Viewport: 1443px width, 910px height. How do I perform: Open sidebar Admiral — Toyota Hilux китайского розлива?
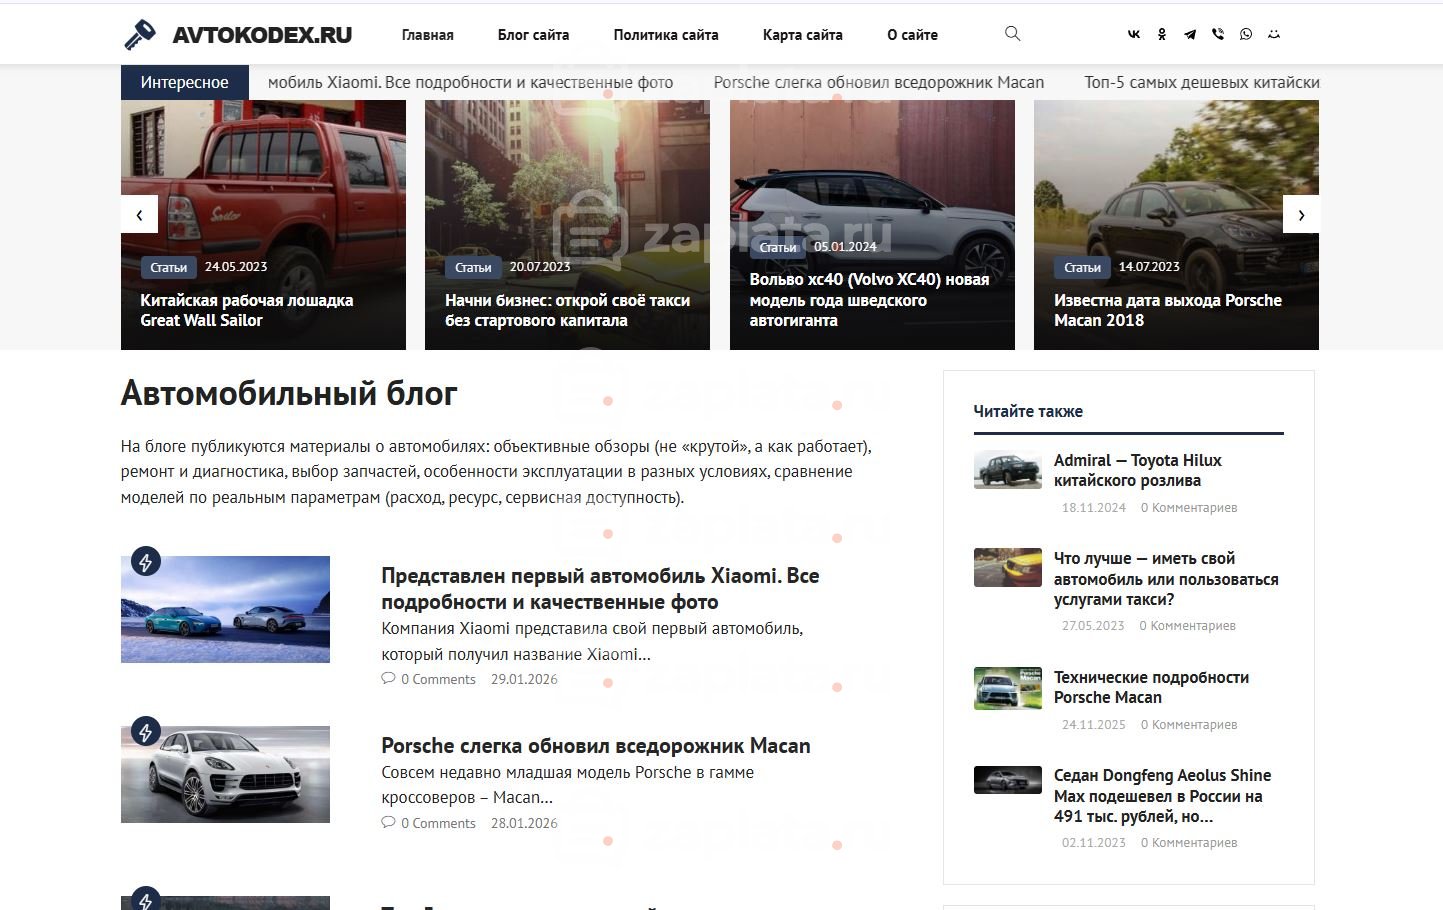point(1137,470)
